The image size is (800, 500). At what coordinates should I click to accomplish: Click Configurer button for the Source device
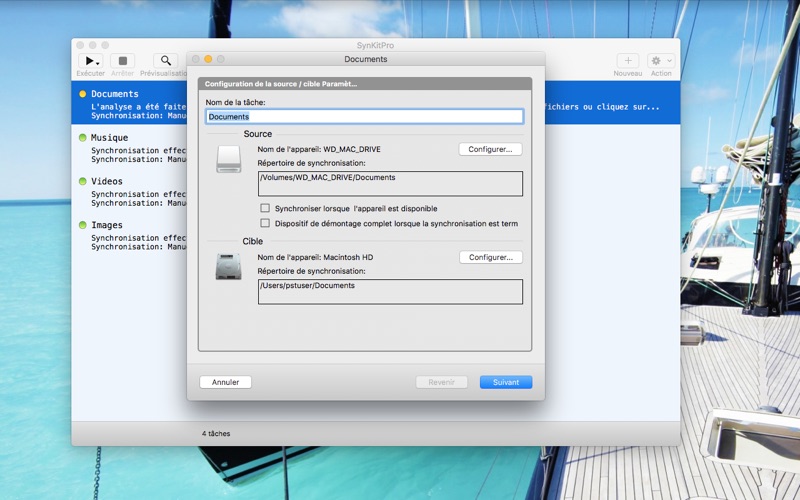tap(490, 149)
